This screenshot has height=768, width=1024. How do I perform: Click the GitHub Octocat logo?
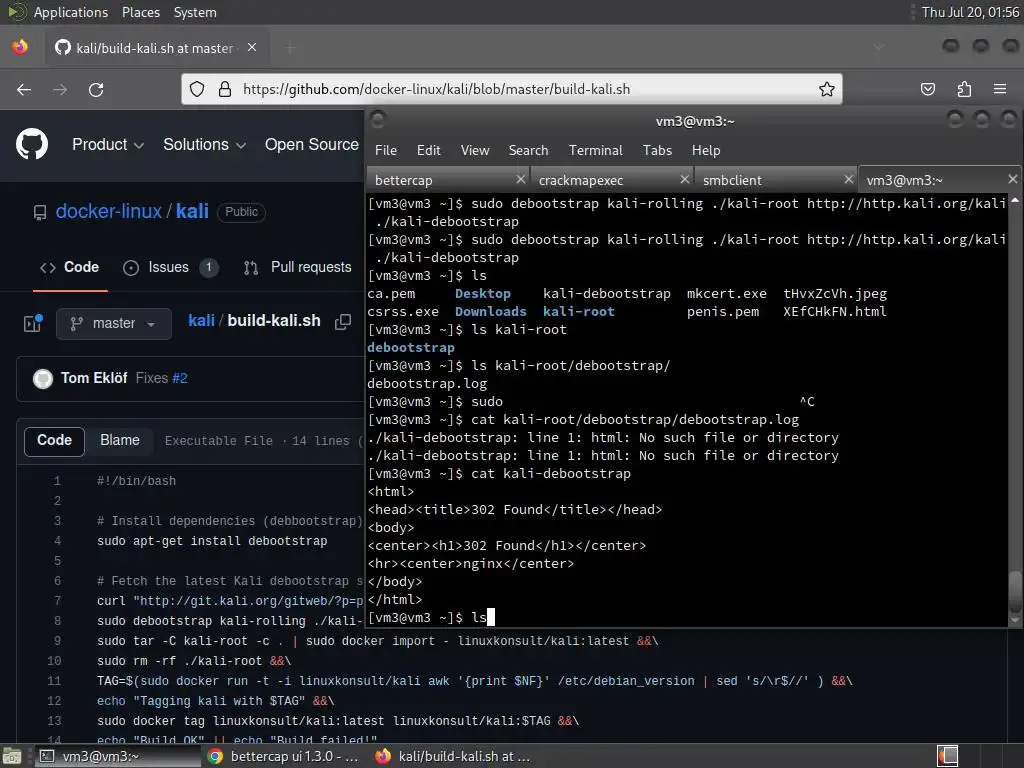click(32, 144)
